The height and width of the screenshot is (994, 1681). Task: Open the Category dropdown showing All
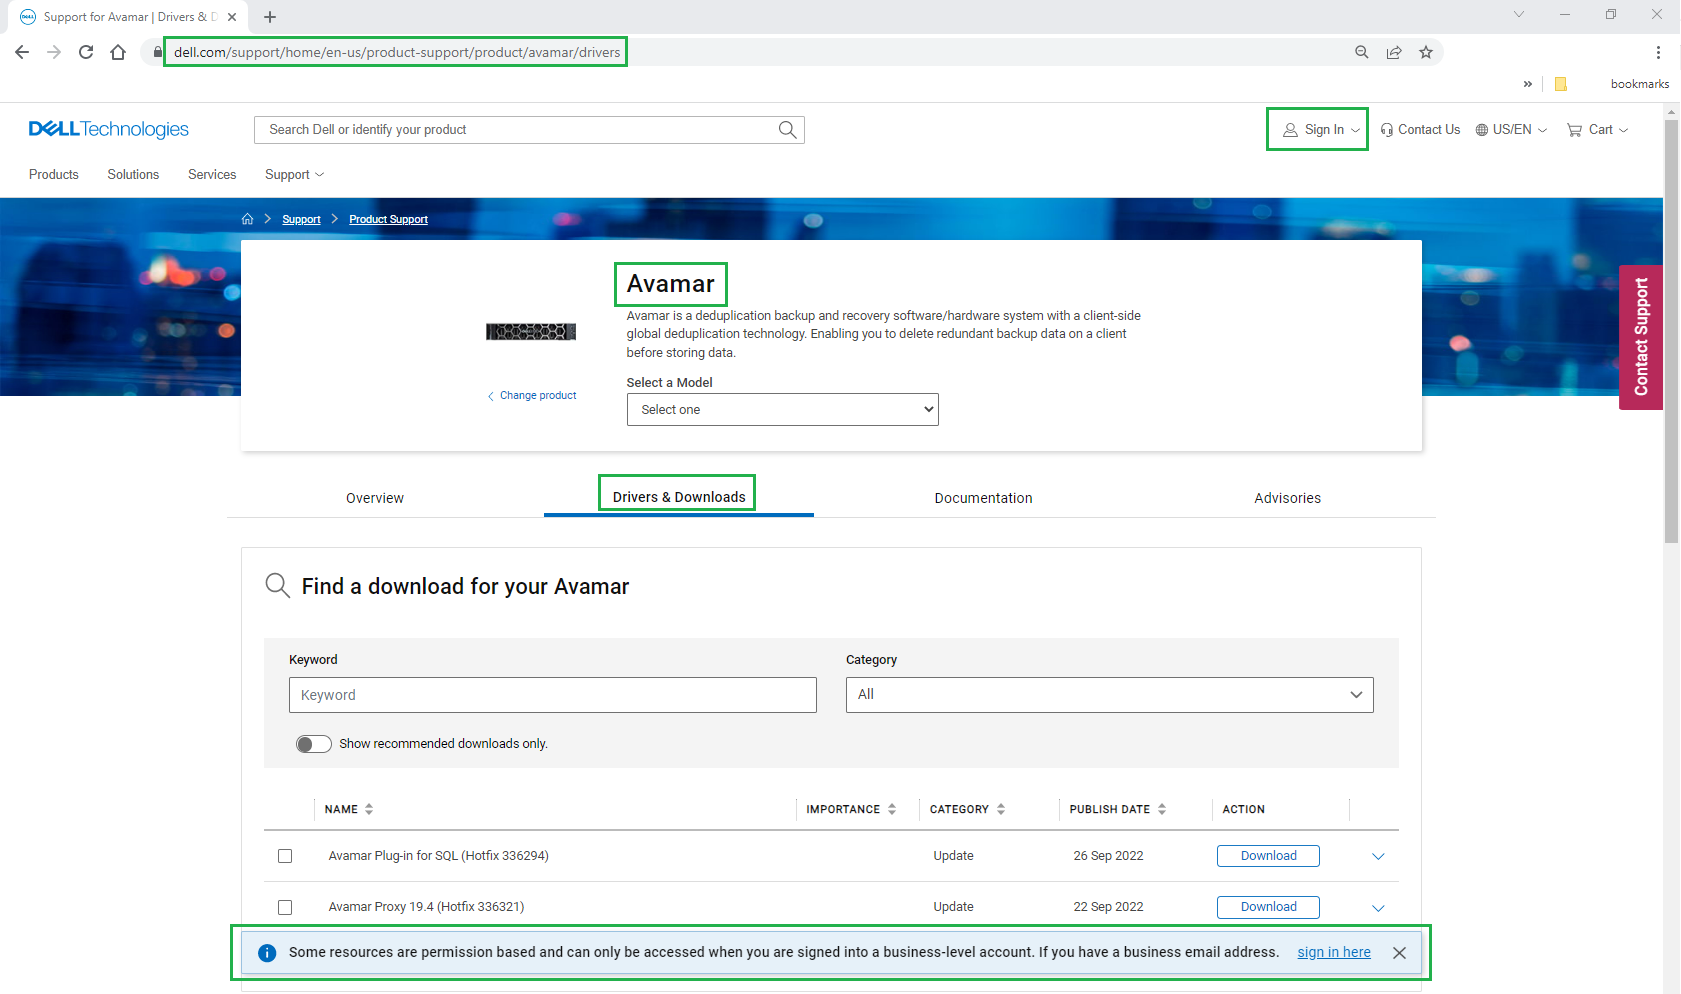(x=1109, y=694)
